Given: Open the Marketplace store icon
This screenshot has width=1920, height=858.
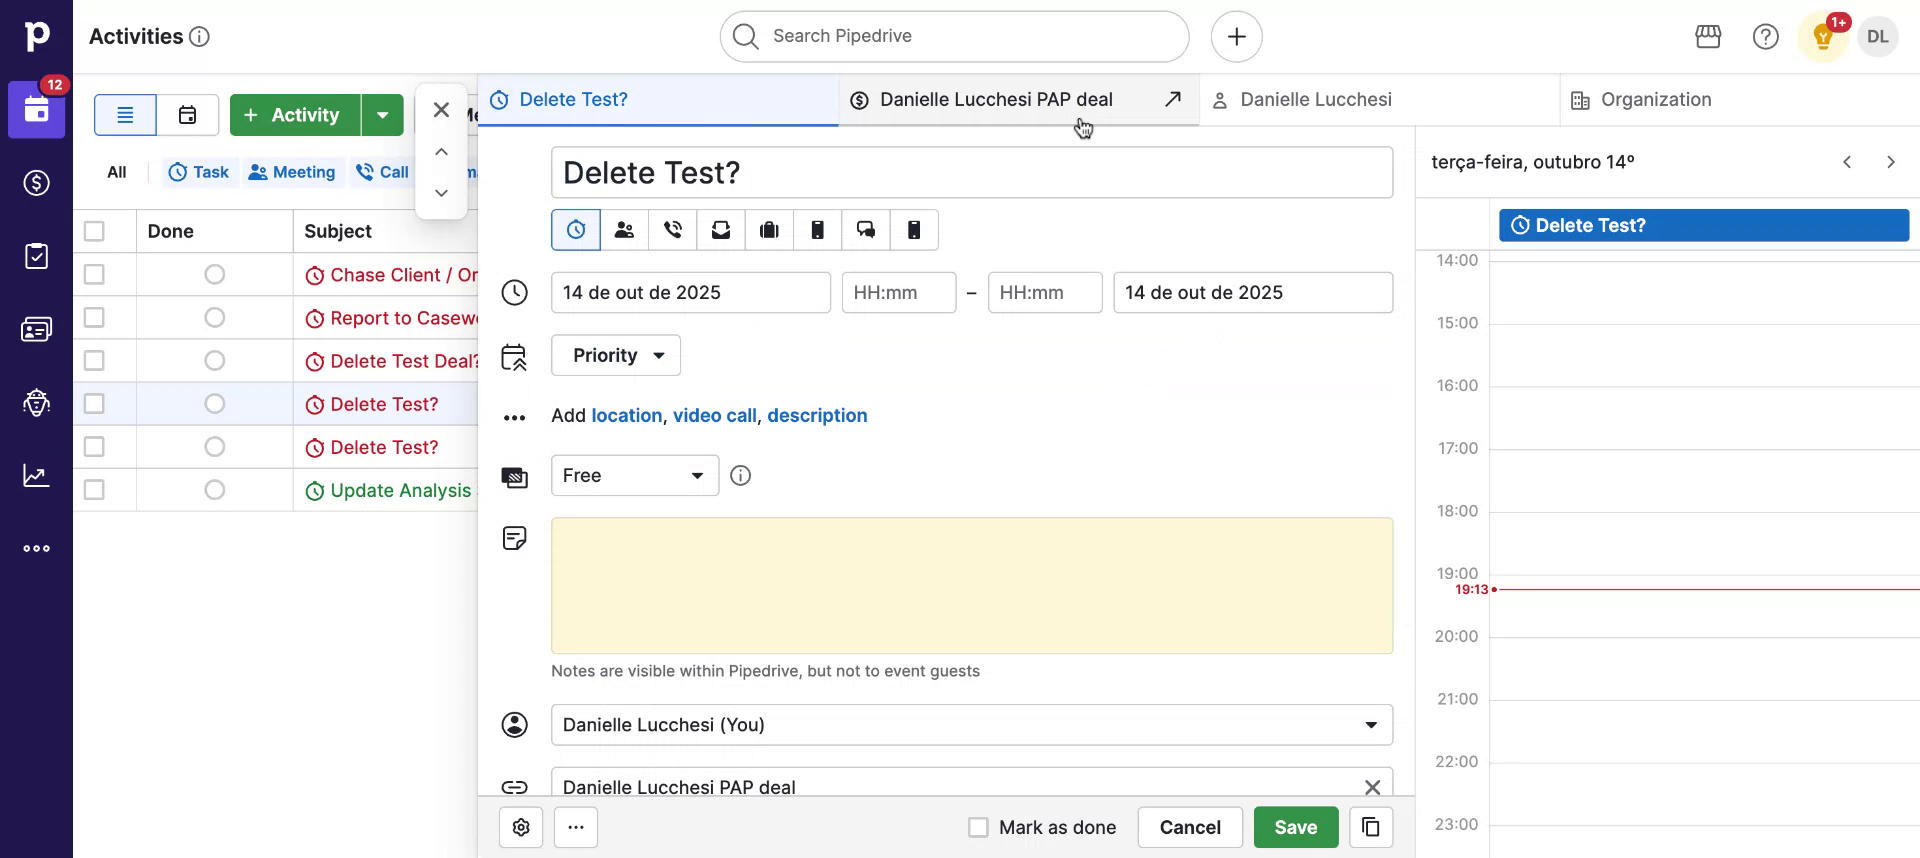Looking at the screenshot, I should [x=1708, y=37].
